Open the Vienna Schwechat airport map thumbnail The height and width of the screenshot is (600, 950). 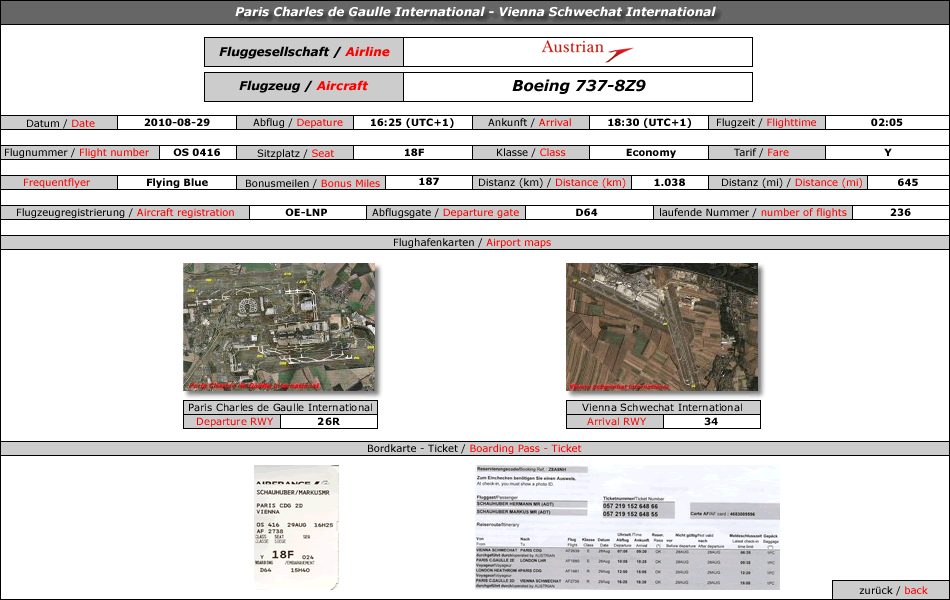[662, 327]
